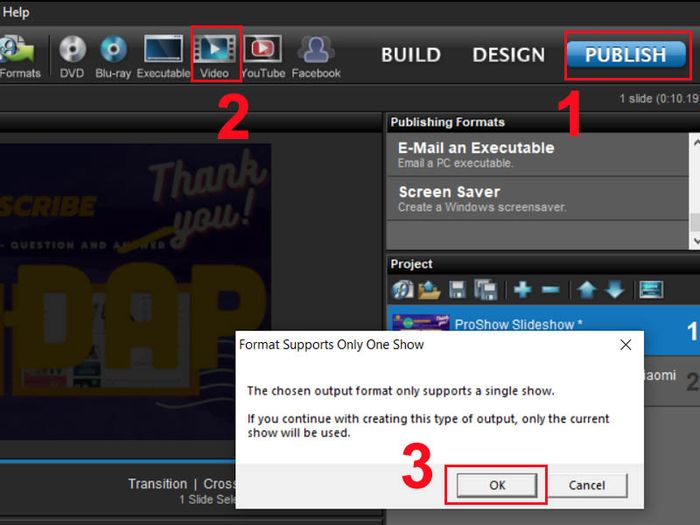Click the 1 slide duration status text
This screenshot has height=525, width=700.
click(x=659, y=99)
